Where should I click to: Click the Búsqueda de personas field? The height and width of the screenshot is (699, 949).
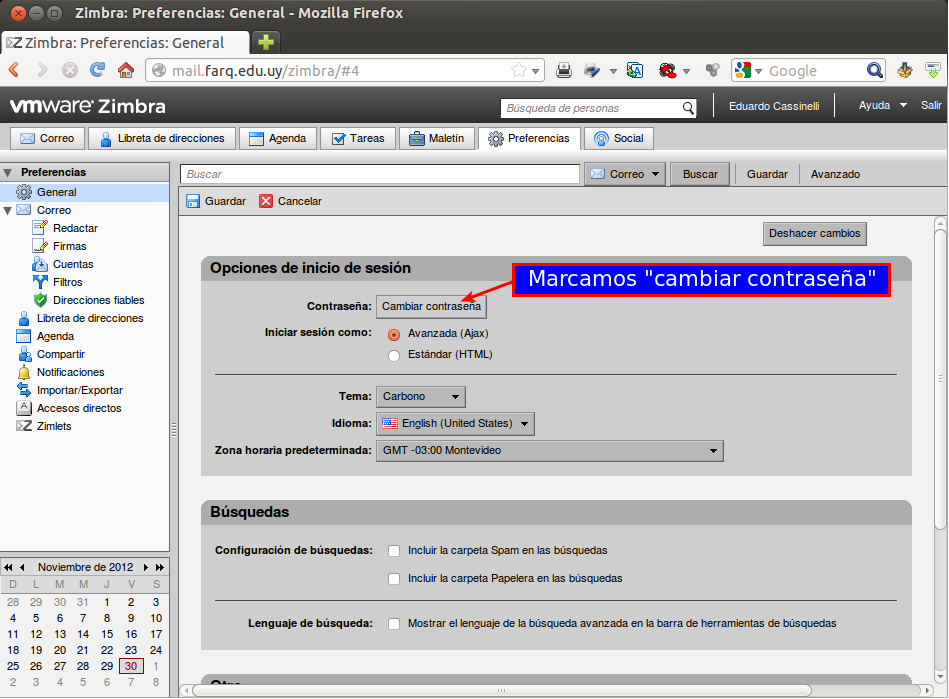pos(590,108)
